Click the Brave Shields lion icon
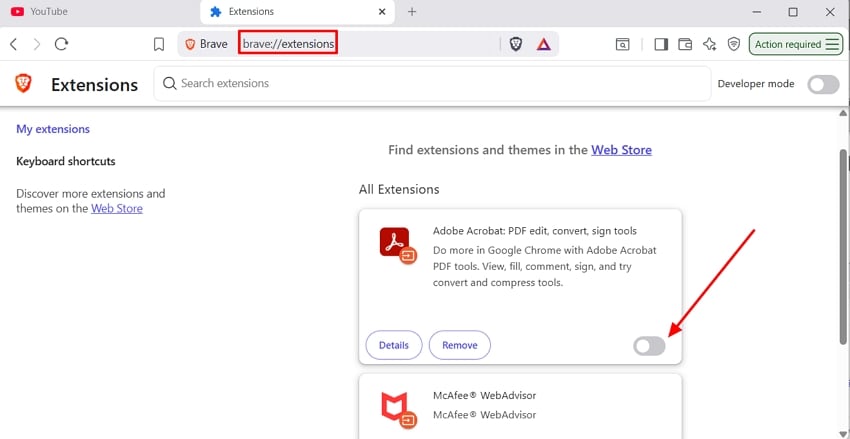The width and height of the screenshot is (850, 439). click(x=516, y=44)
